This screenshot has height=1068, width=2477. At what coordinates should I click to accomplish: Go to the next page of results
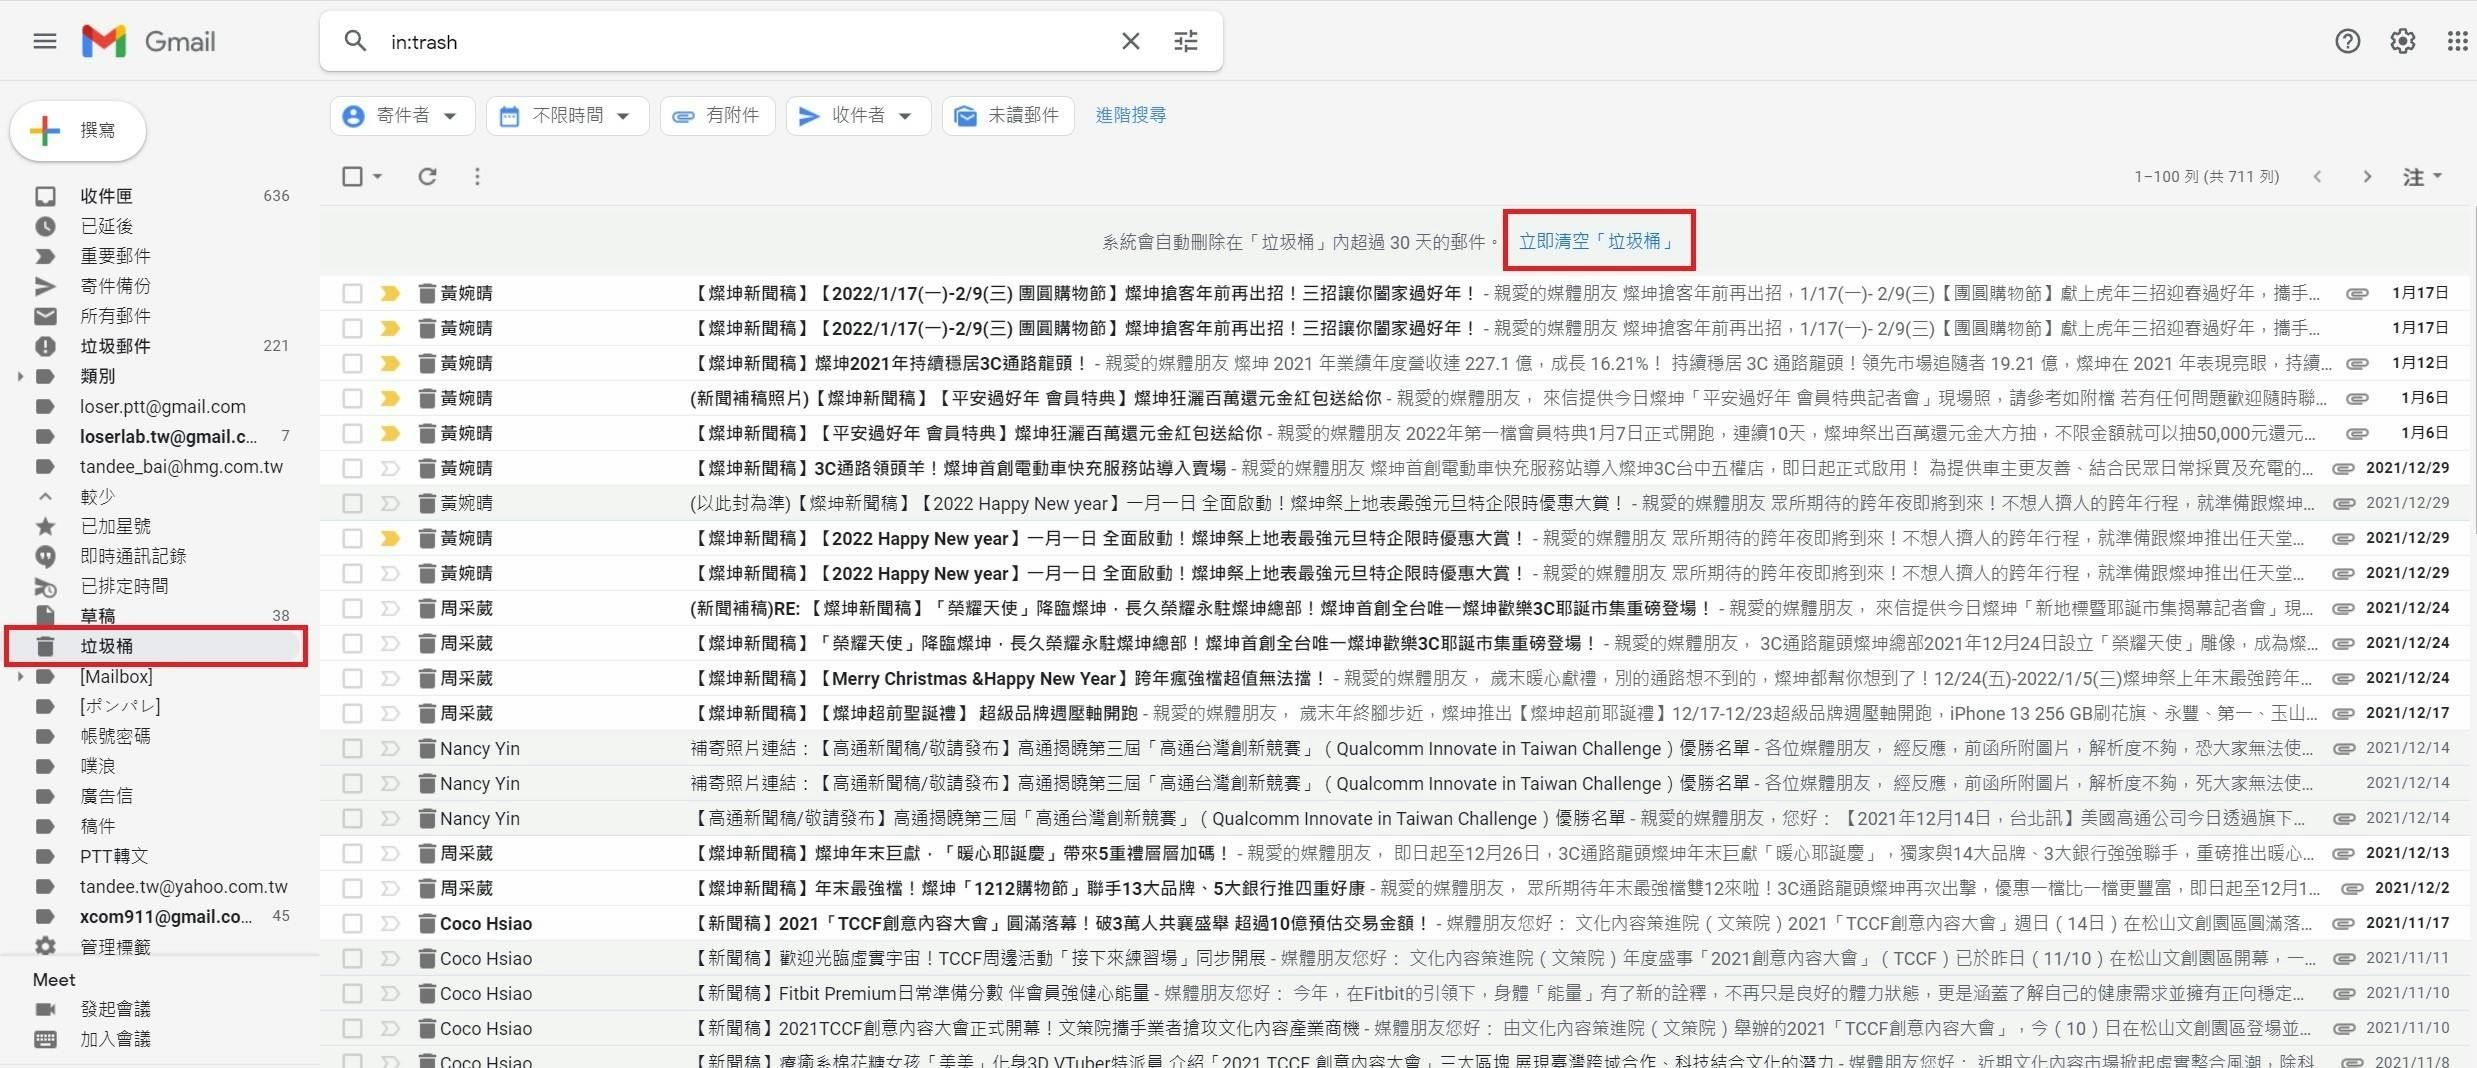coord(2367,177)
